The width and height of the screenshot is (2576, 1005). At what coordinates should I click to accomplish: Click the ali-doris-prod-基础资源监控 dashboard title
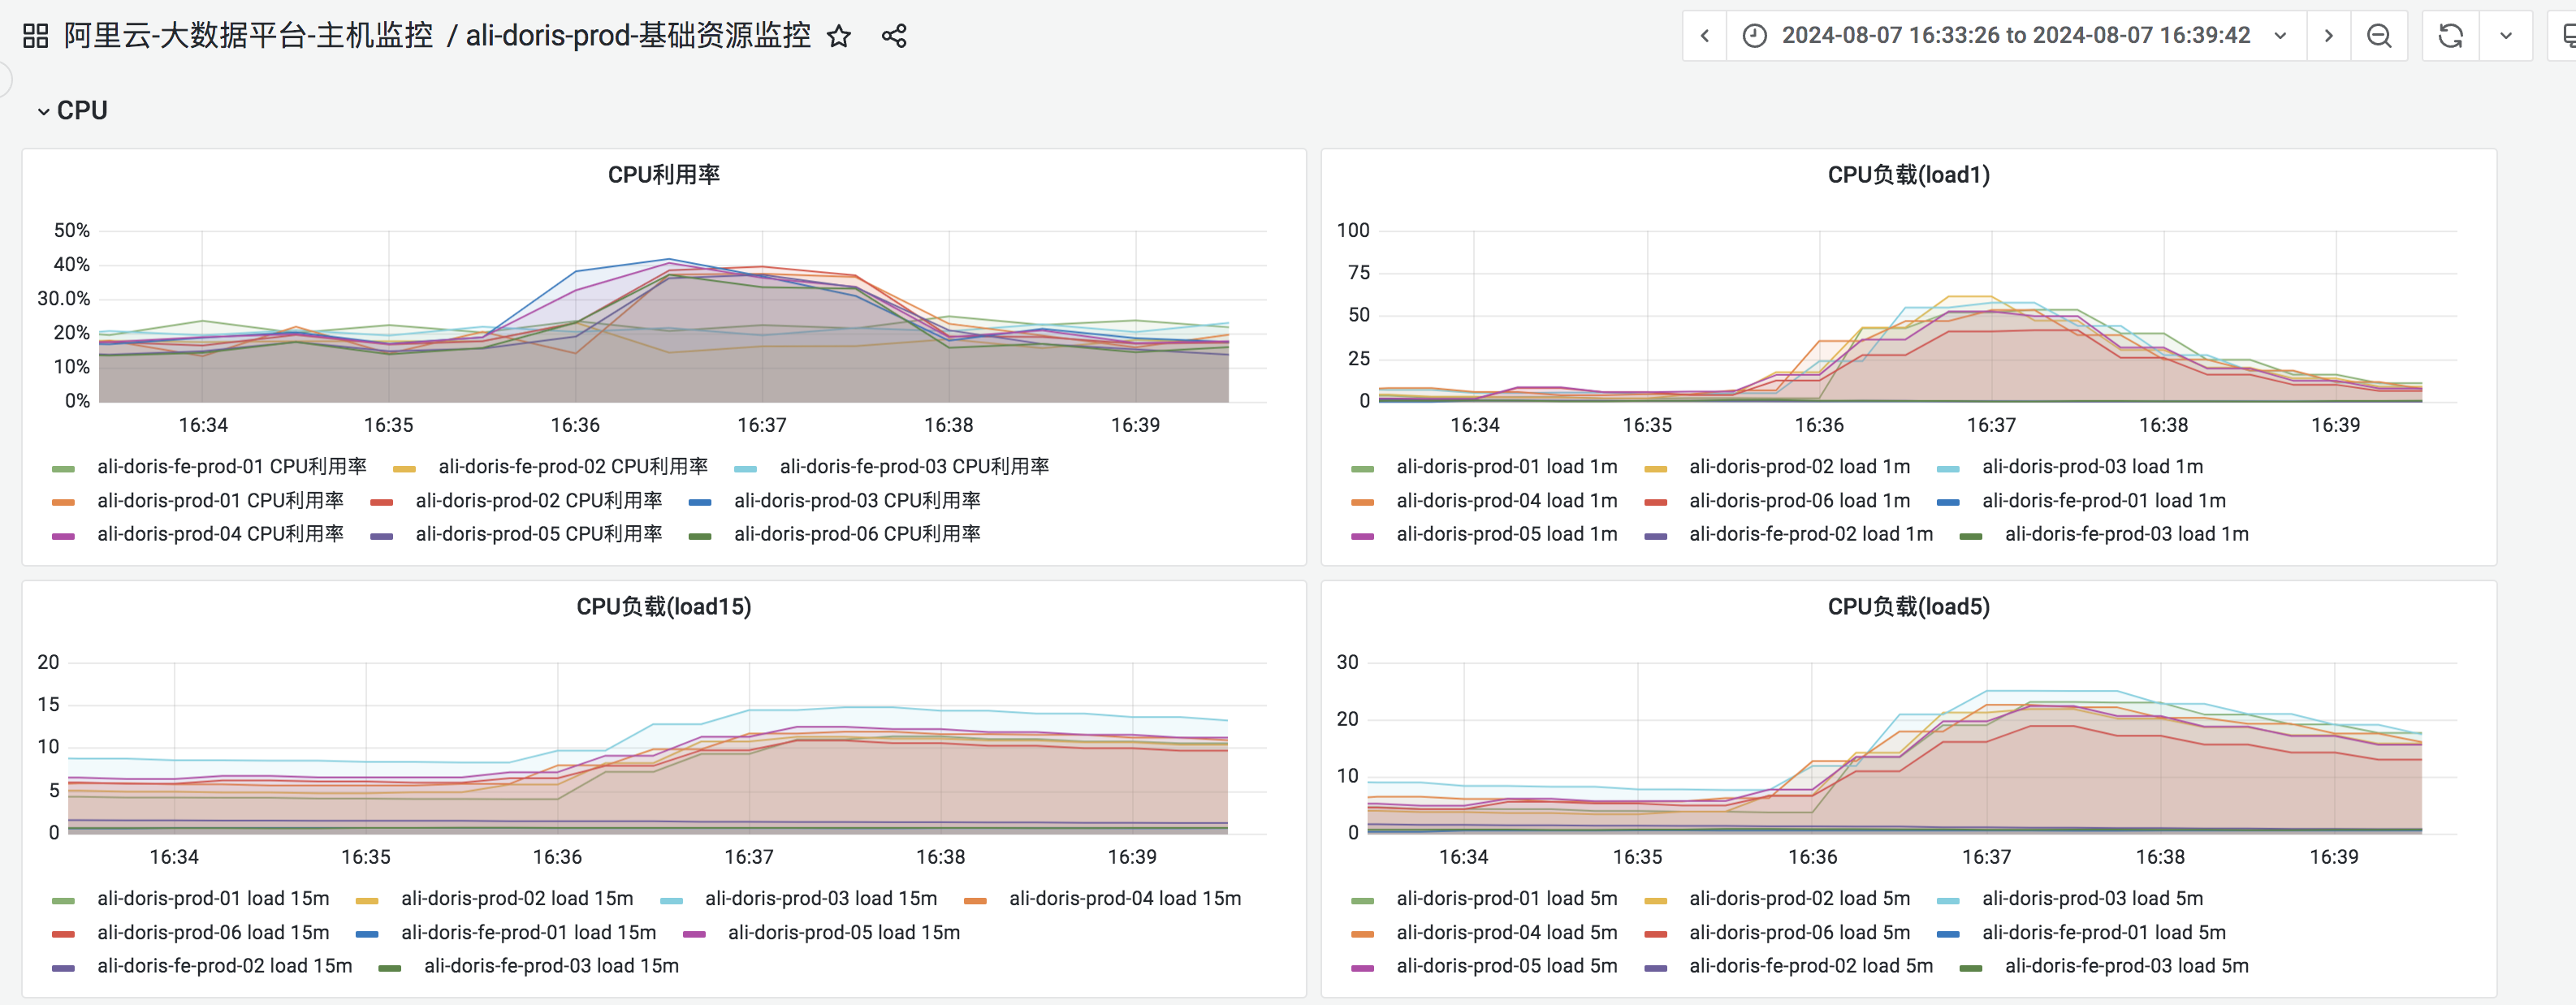(638, 36)
